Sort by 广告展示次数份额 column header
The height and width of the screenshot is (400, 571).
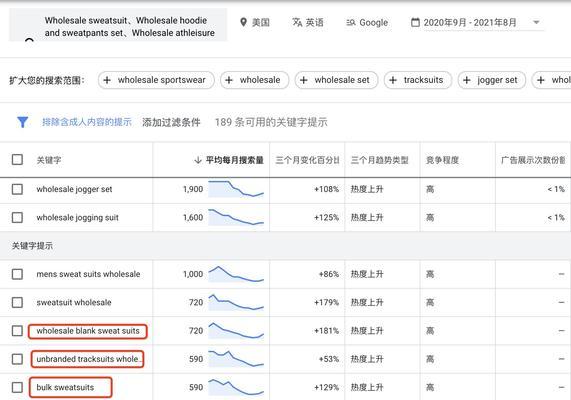click(533, 160)
